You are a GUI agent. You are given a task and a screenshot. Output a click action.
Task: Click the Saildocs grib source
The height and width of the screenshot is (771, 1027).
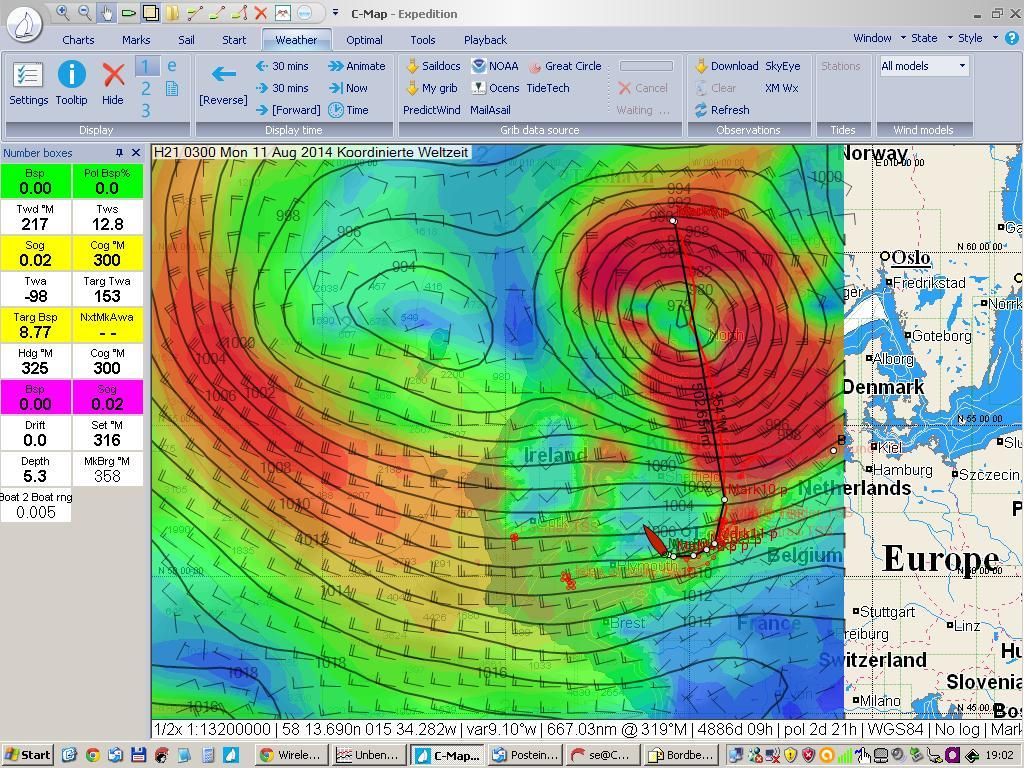coord(432,66)
